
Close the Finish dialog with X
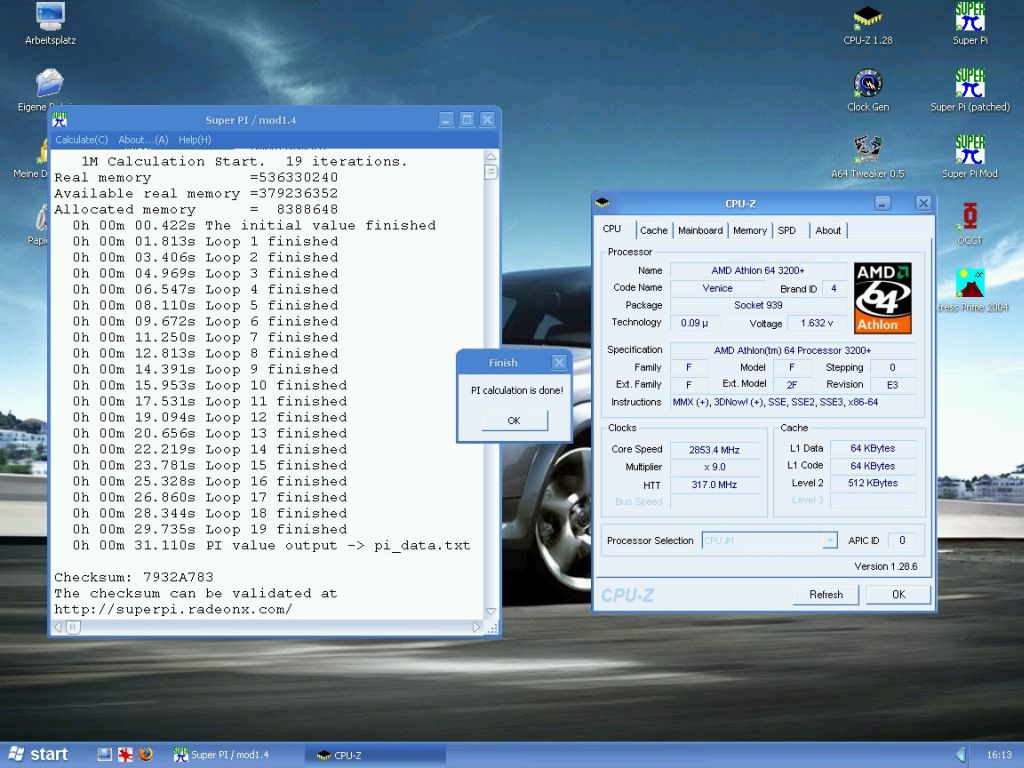[559, 362]
